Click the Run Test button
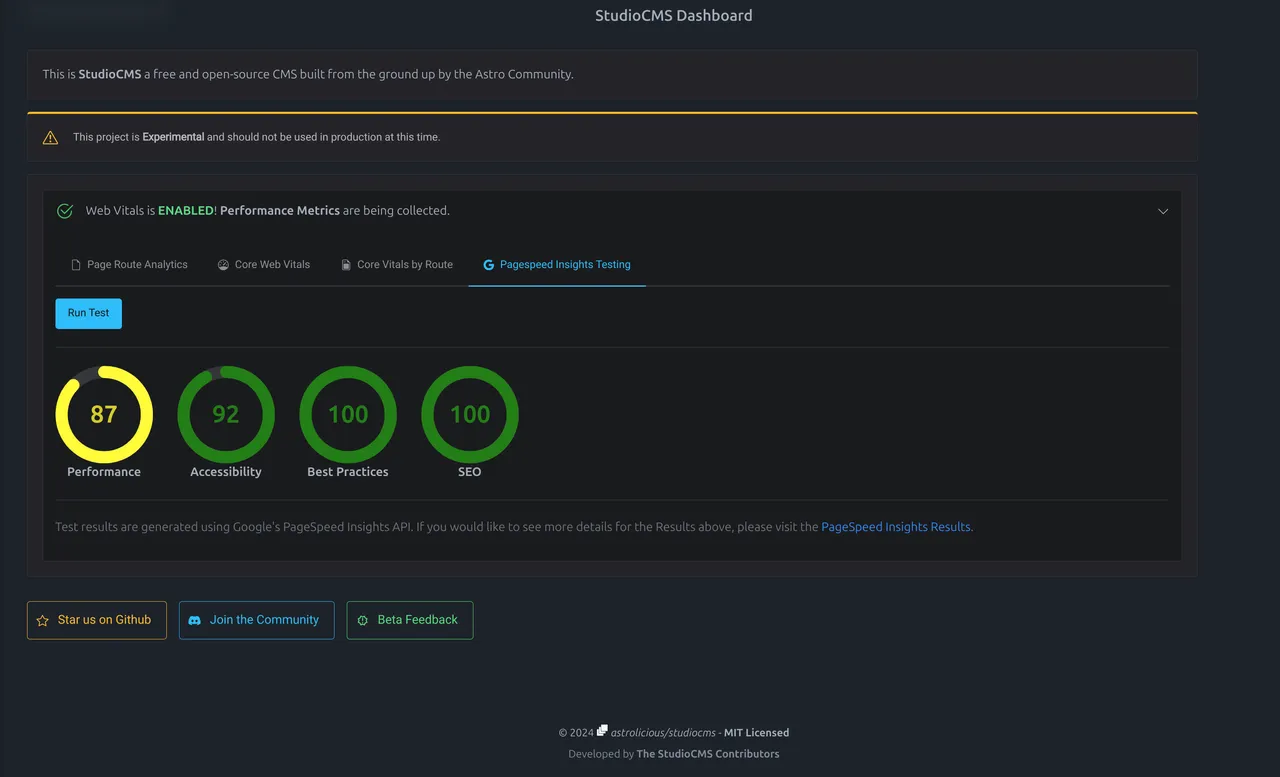This screenshot has width=1280, height=777. [x=89, y=313]
